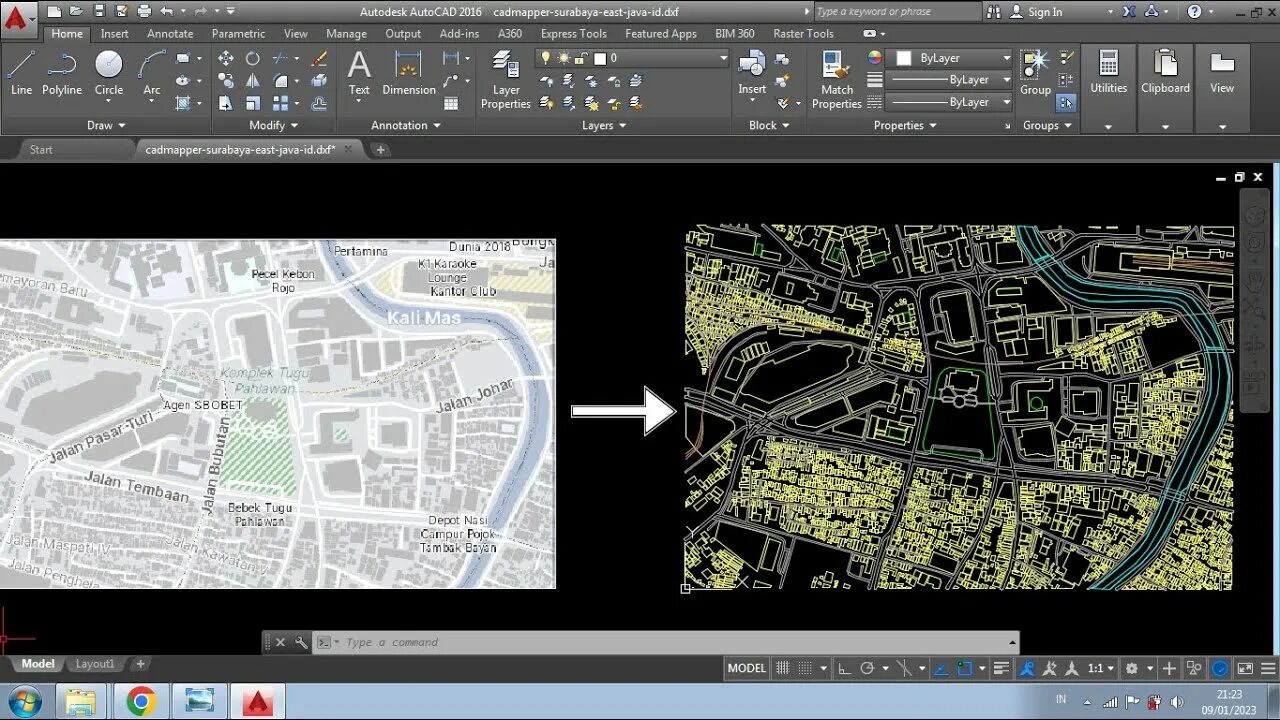Open the Parametric ribbon tab
Image resolution: width=1280 pixels, height=720 pixels.
(238, 33)
